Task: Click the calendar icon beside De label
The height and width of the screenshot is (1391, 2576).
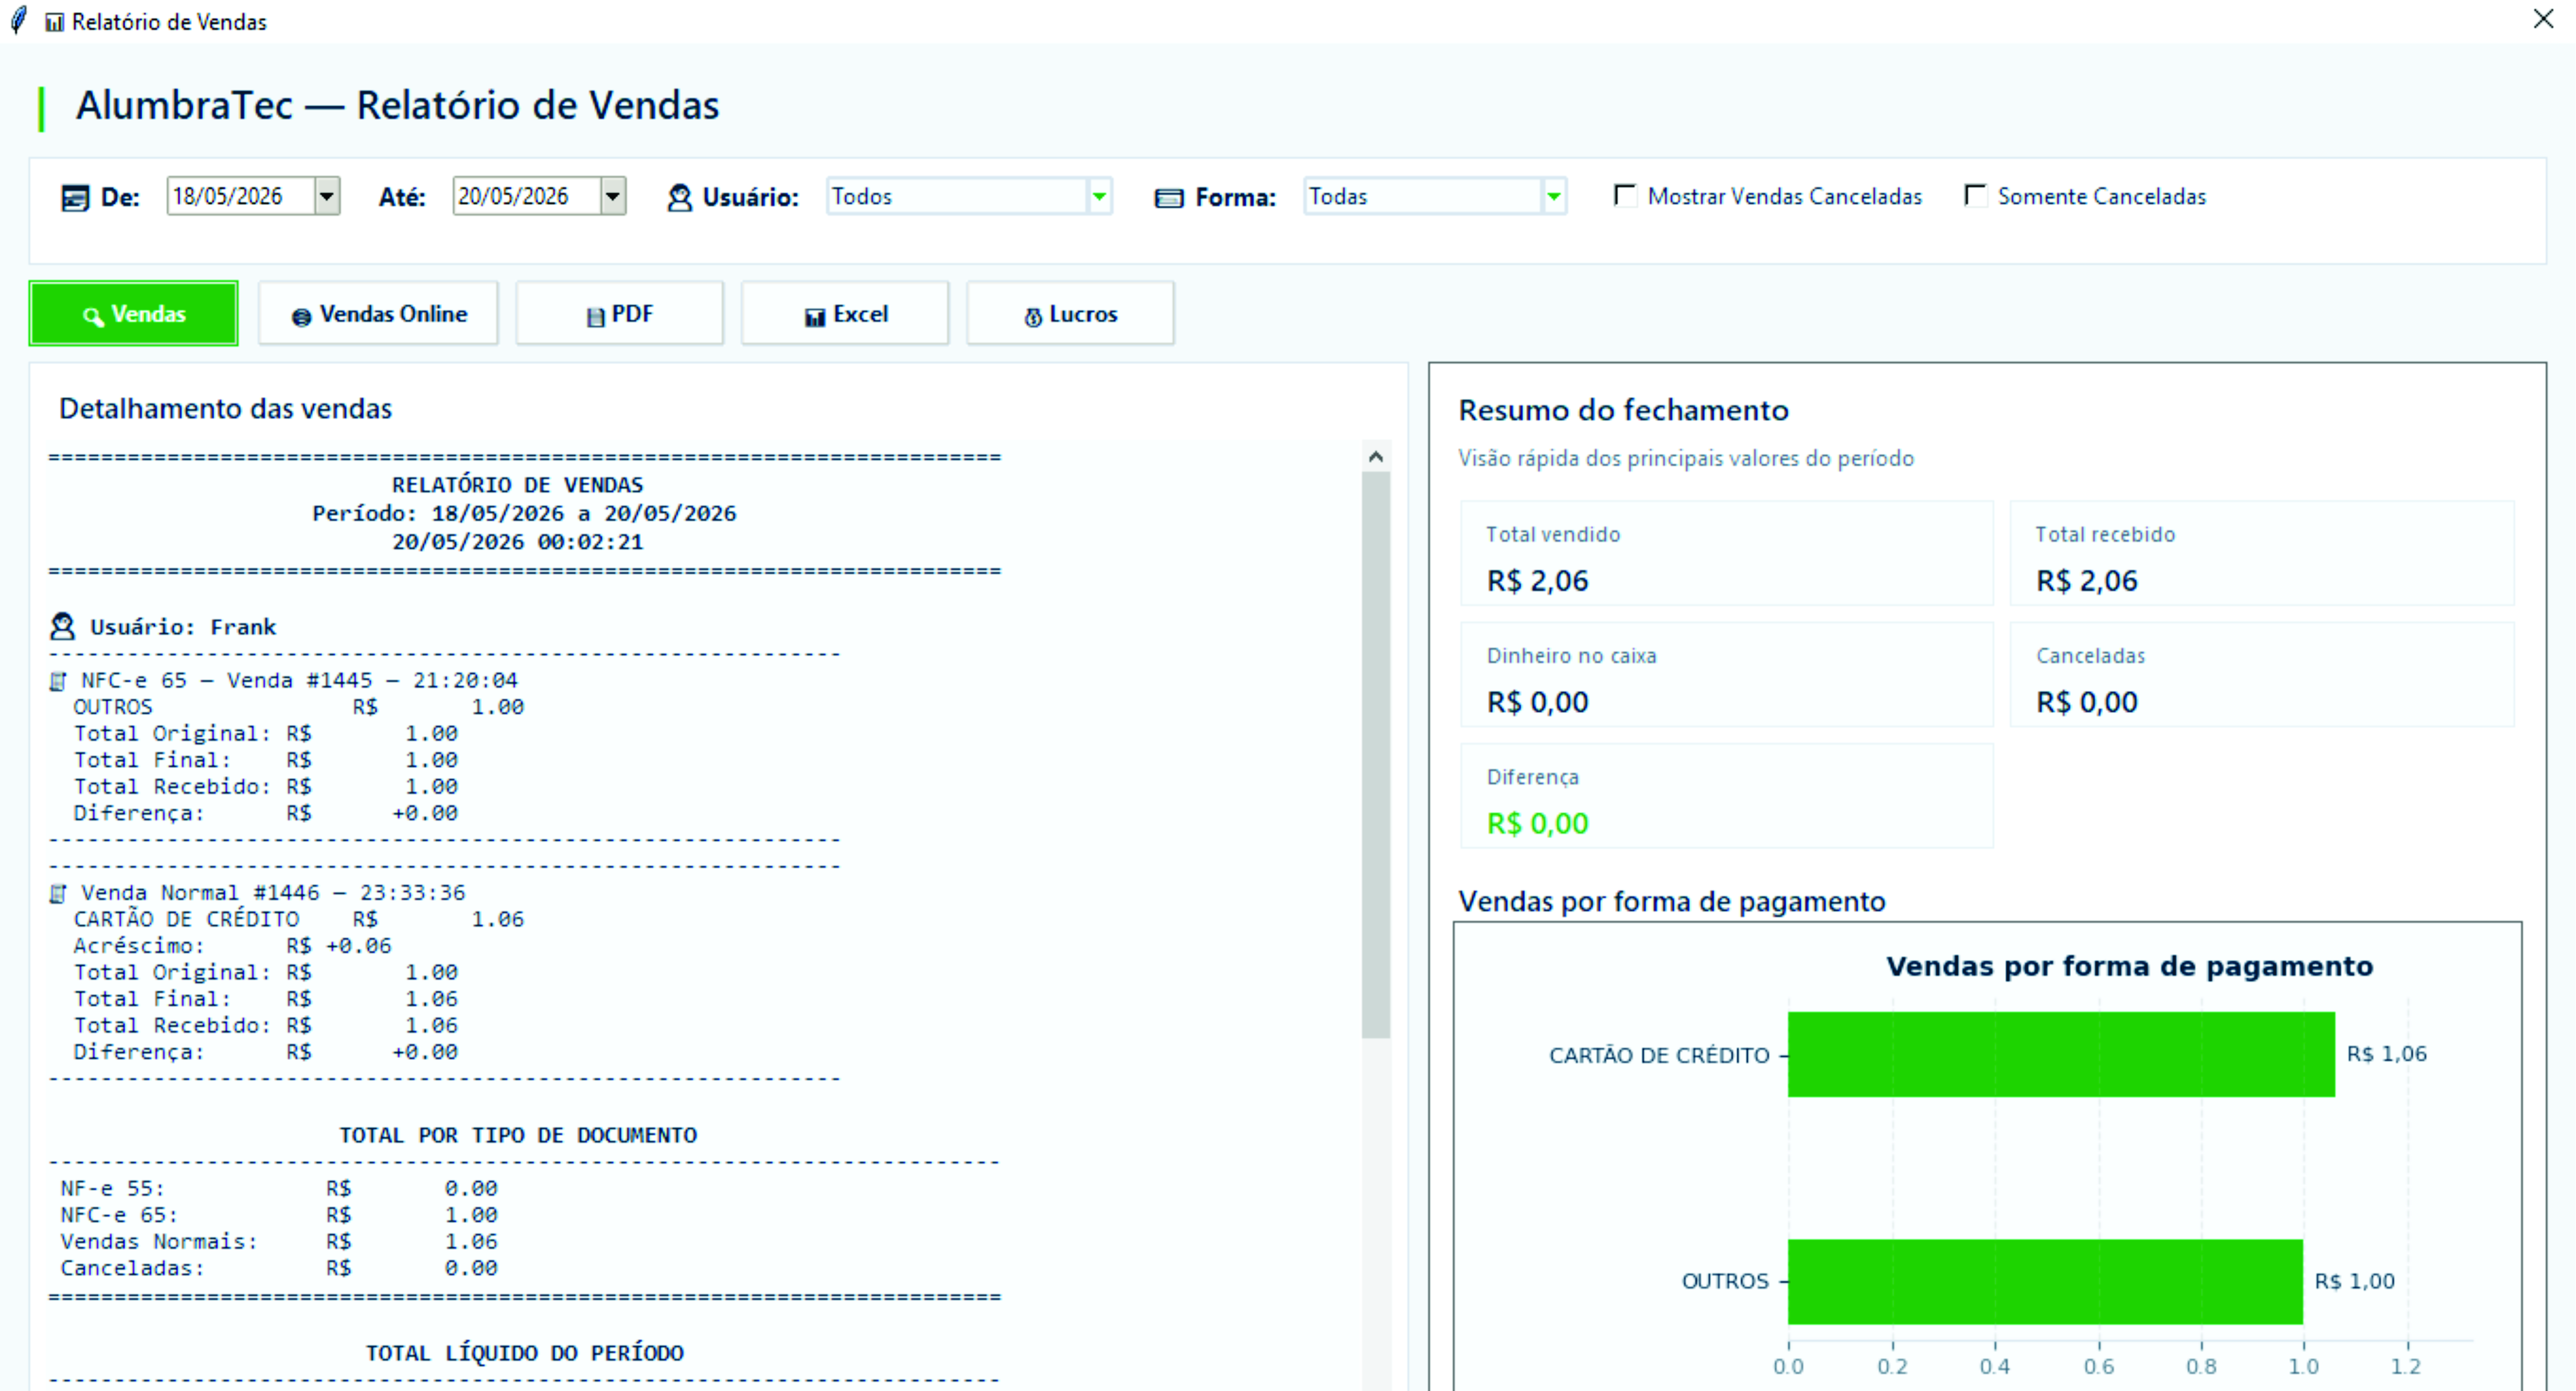Action: pos(75,198)
